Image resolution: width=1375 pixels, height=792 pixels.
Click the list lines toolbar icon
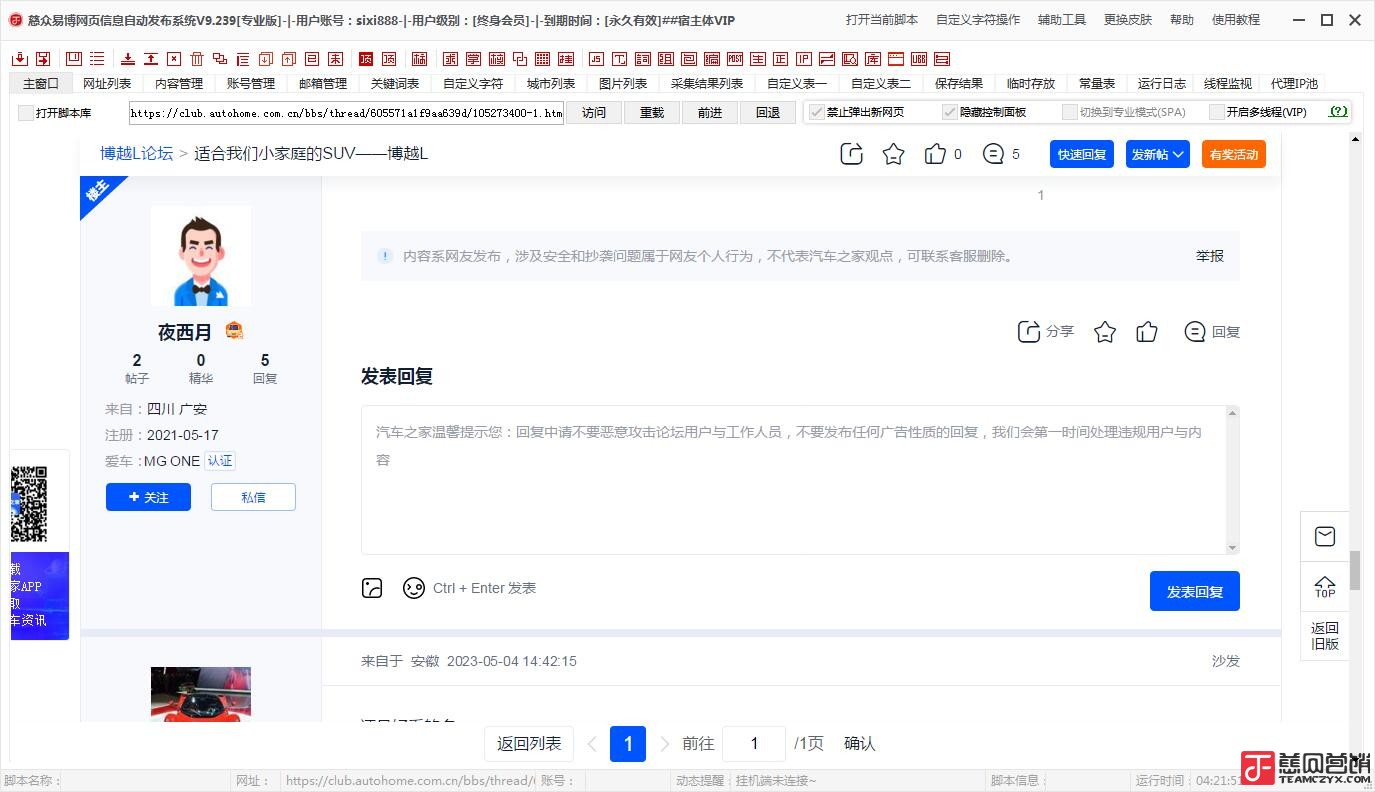pyautogui.click(x=97, y=59)
